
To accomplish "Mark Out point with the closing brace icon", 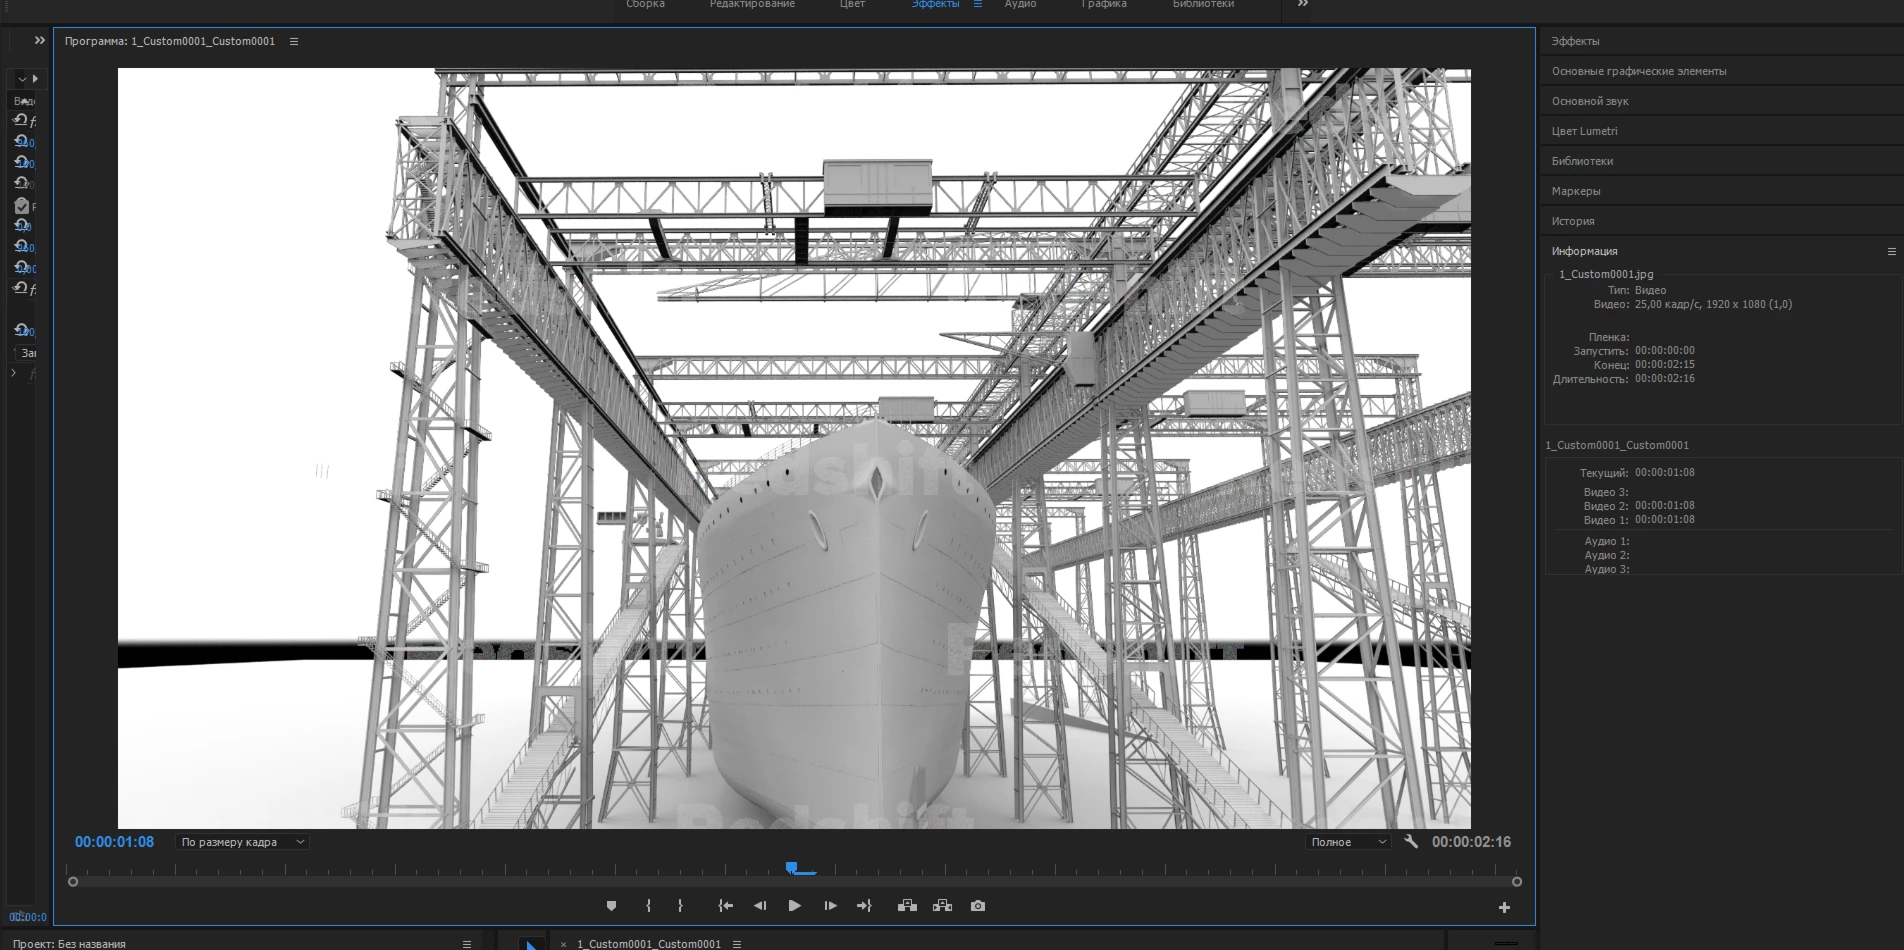I will tap(680, 906).
